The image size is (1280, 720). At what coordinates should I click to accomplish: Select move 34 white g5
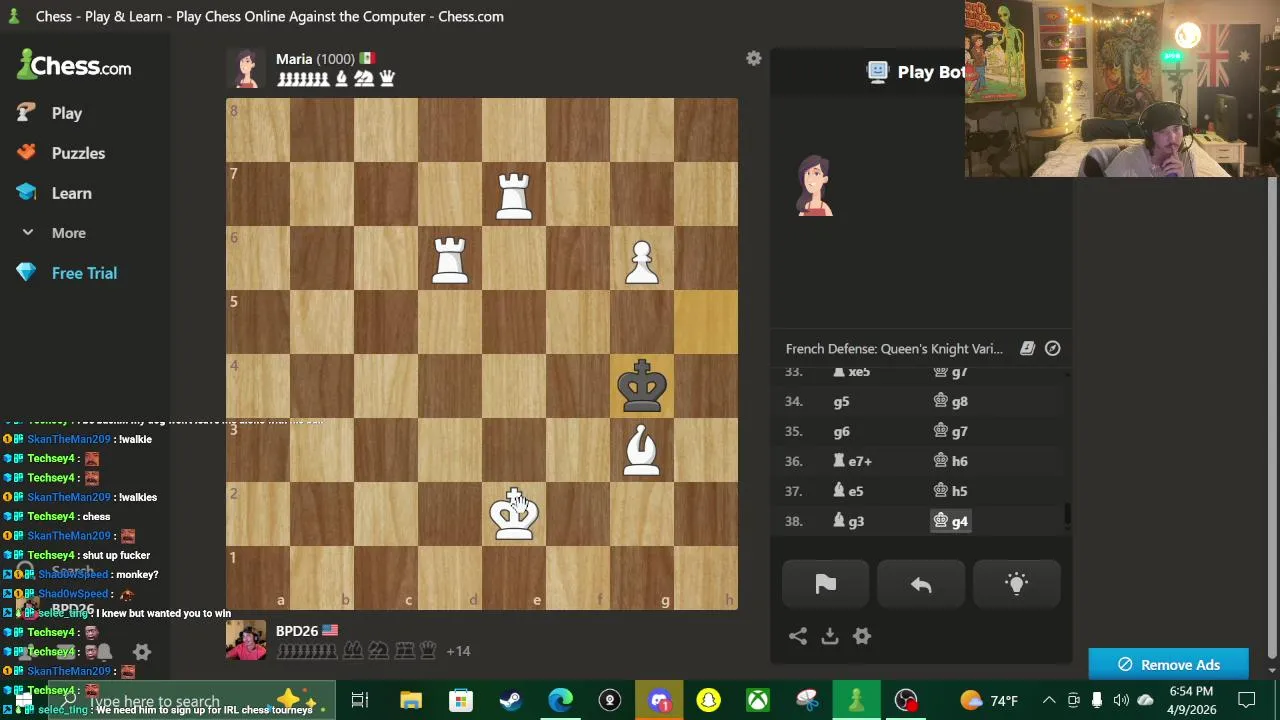[x=841, y=401]
